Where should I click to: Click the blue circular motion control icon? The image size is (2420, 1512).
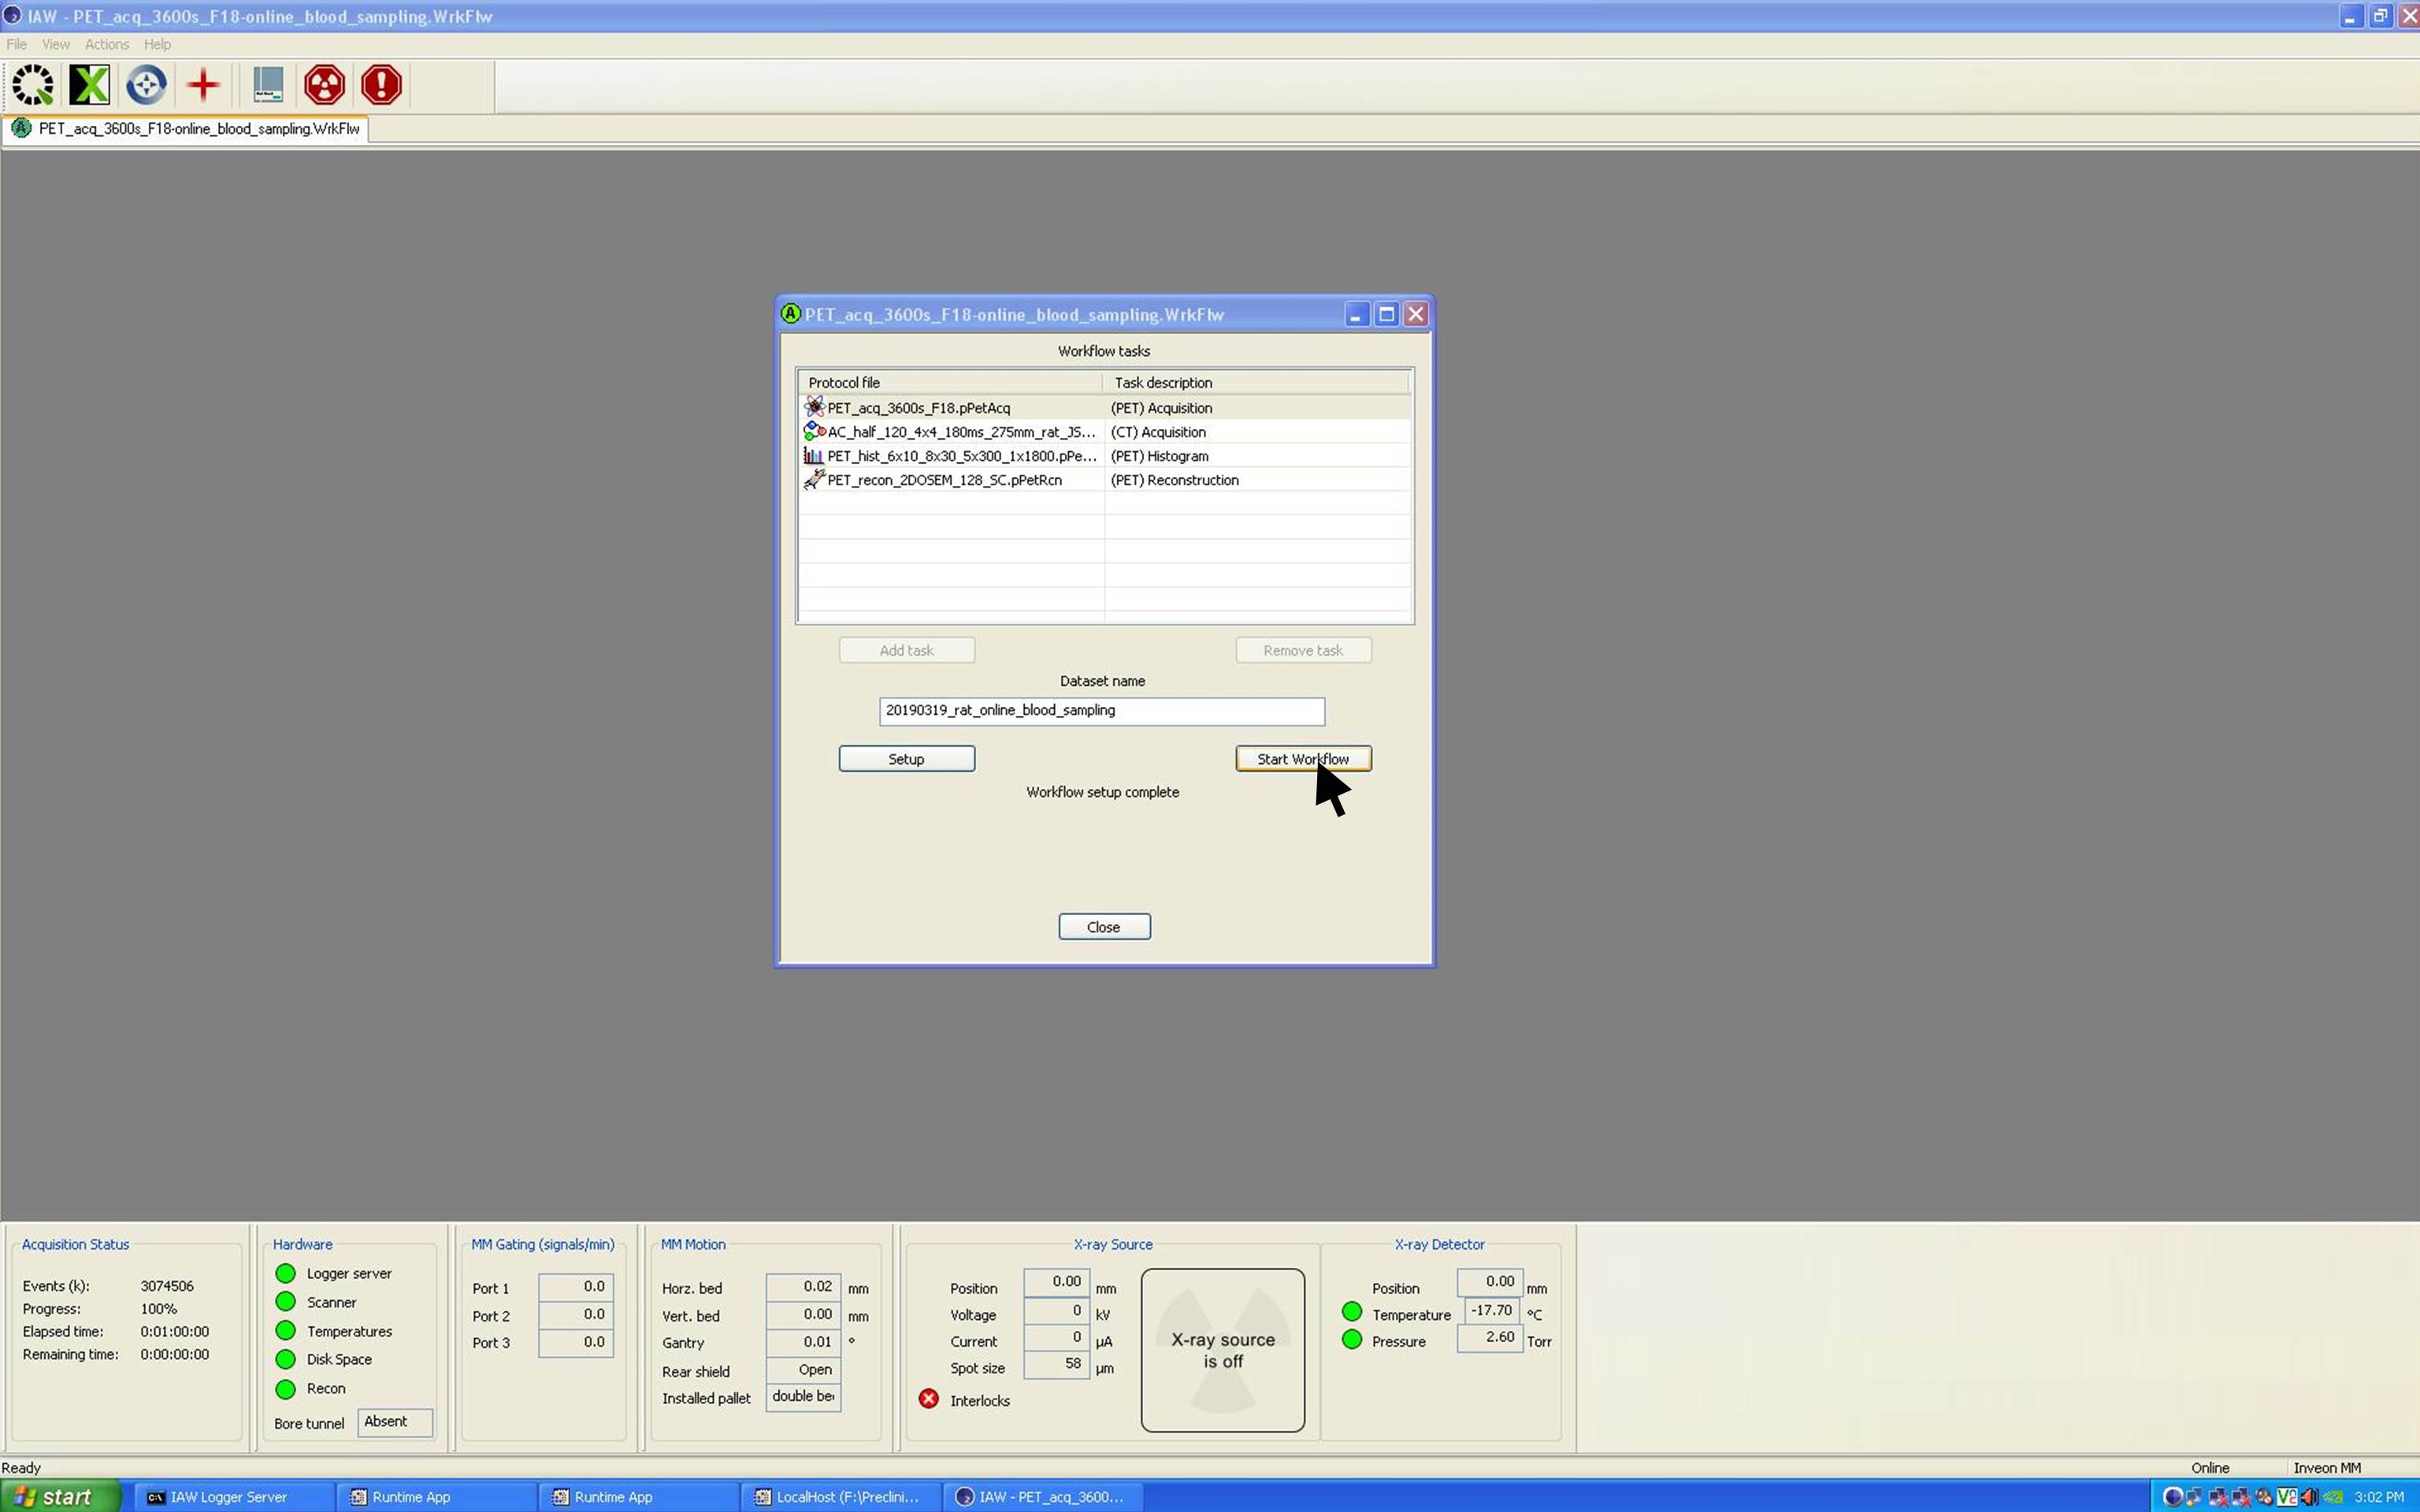(x=146, y=85)
